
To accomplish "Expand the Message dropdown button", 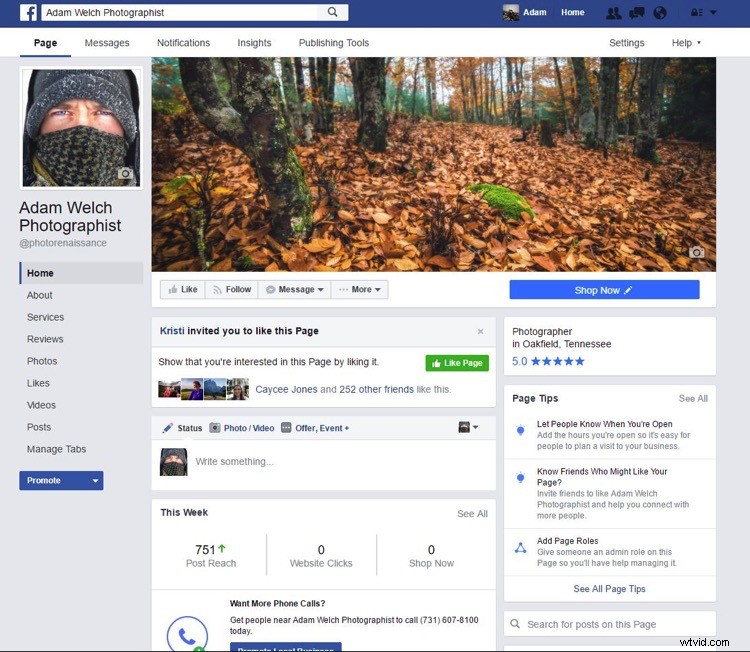I will click(x=295, y=289).
